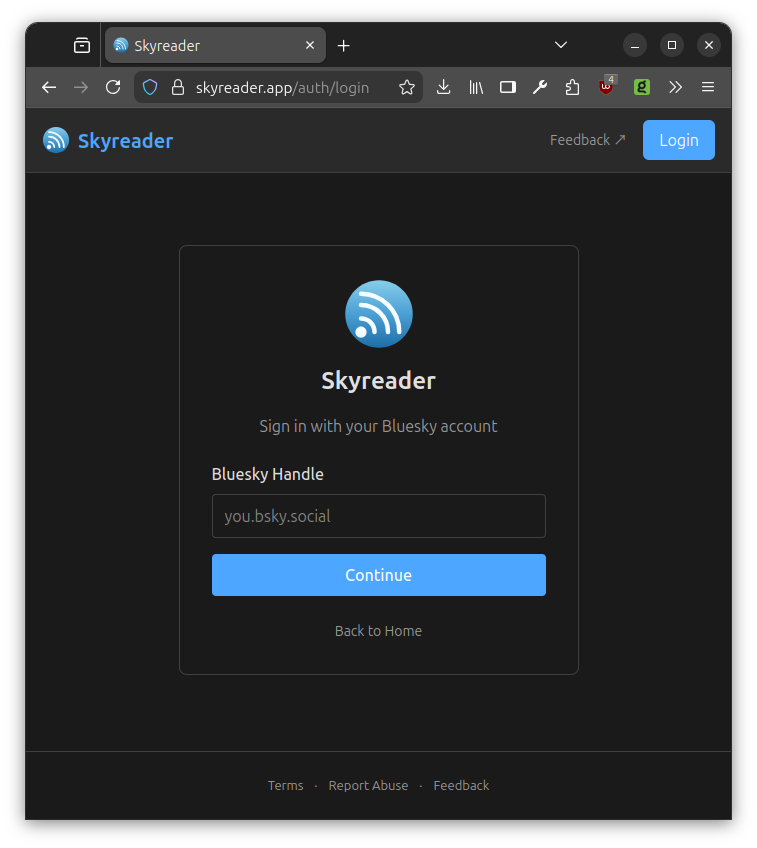Select the Skyreader browser tab
This screenshot has width=757, height=848.
[x=215, y=45]
